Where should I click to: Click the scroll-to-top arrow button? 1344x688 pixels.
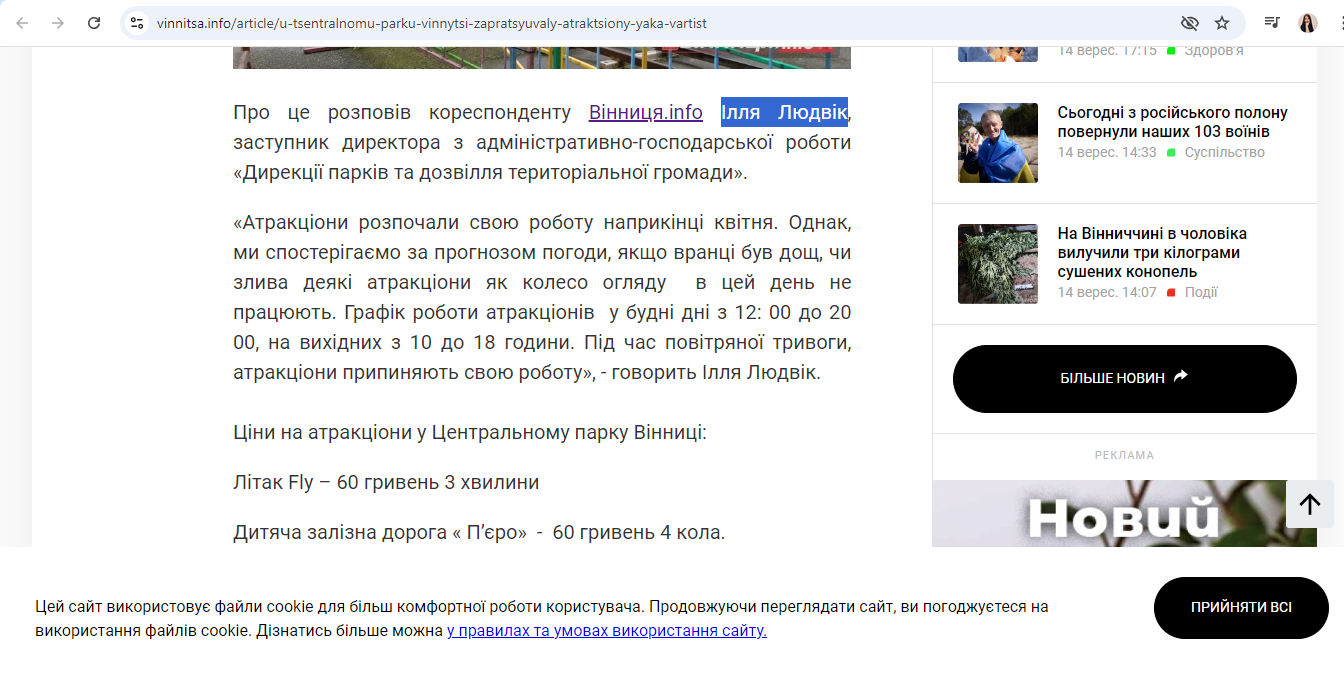point(1309,504)
